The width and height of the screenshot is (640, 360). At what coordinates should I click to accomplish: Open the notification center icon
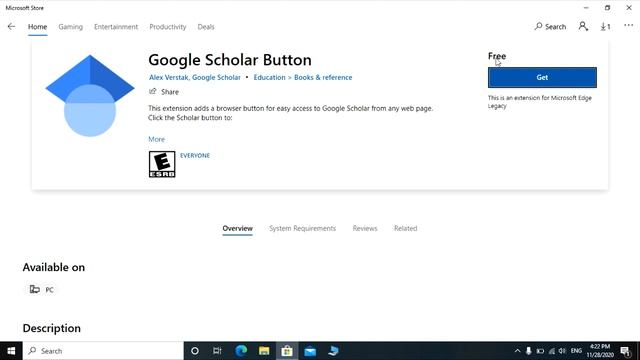[625, 351]
